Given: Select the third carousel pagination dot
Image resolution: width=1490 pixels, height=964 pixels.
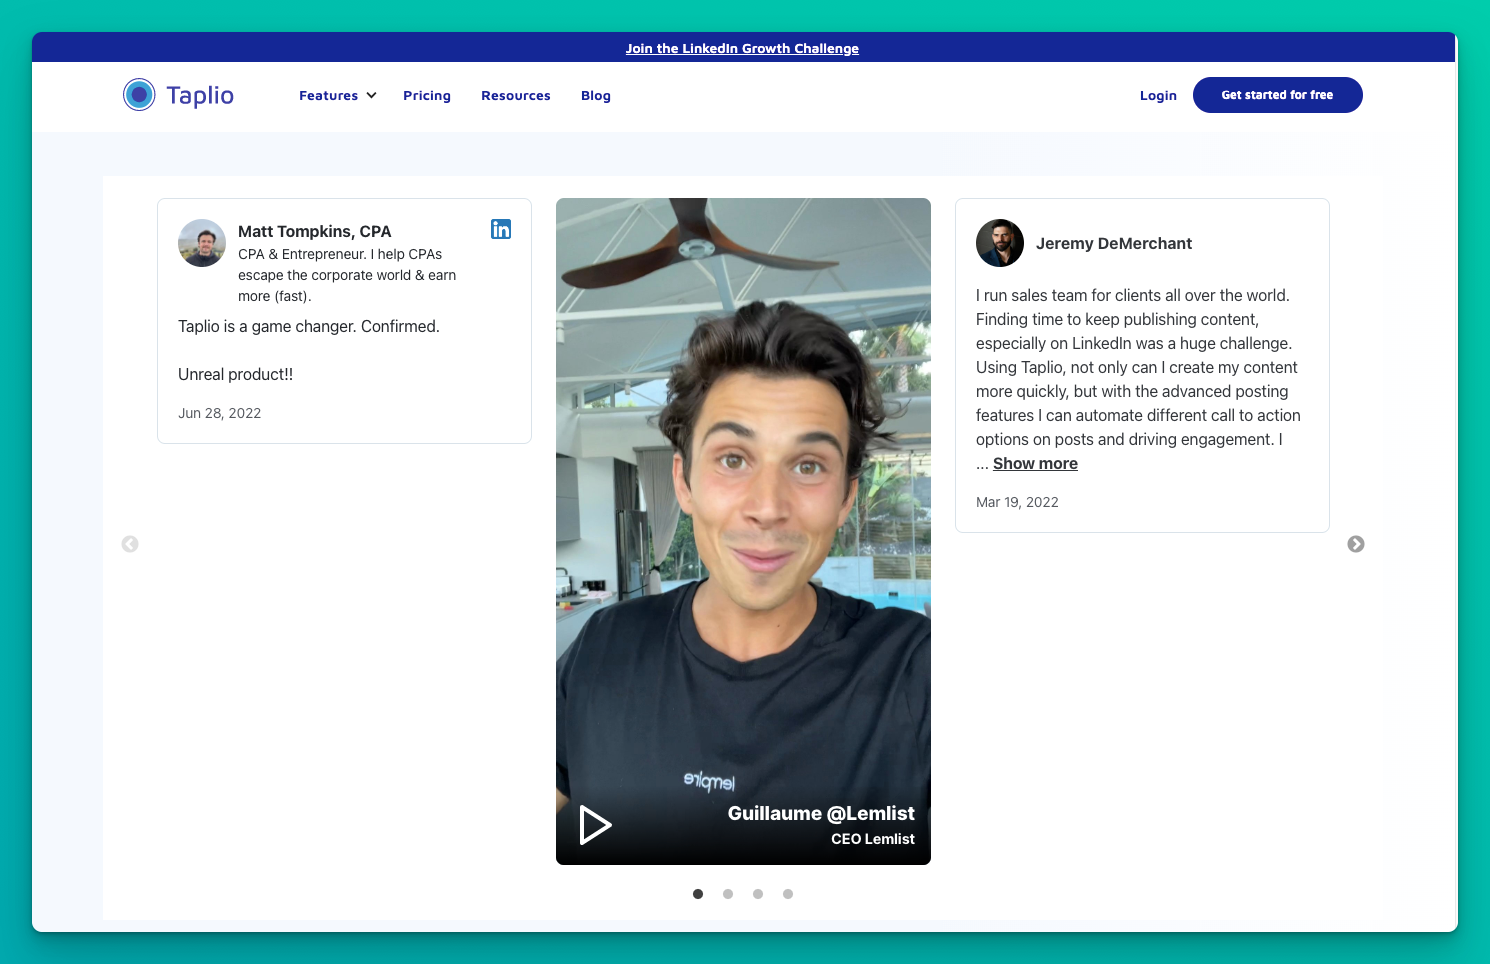Looking at the screenshot, I should [758, 894].
